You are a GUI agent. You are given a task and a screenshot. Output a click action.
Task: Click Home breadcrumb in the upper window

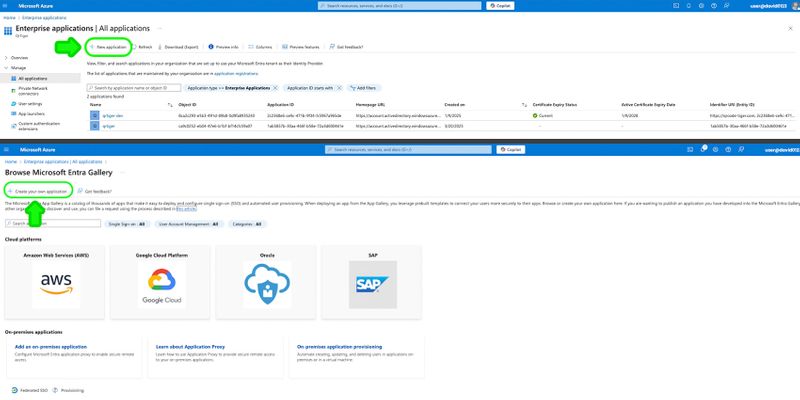pyautogui.click(x=9, y=18)
